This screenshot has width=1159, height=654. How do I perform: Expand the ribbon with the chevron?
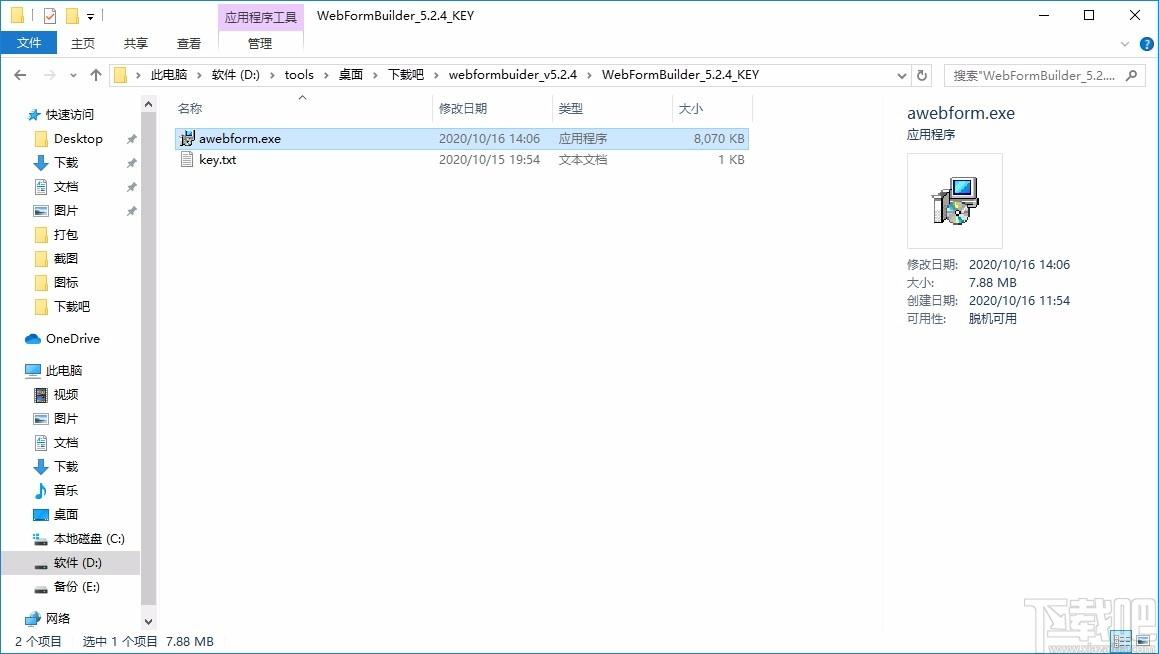point(1125,44)
